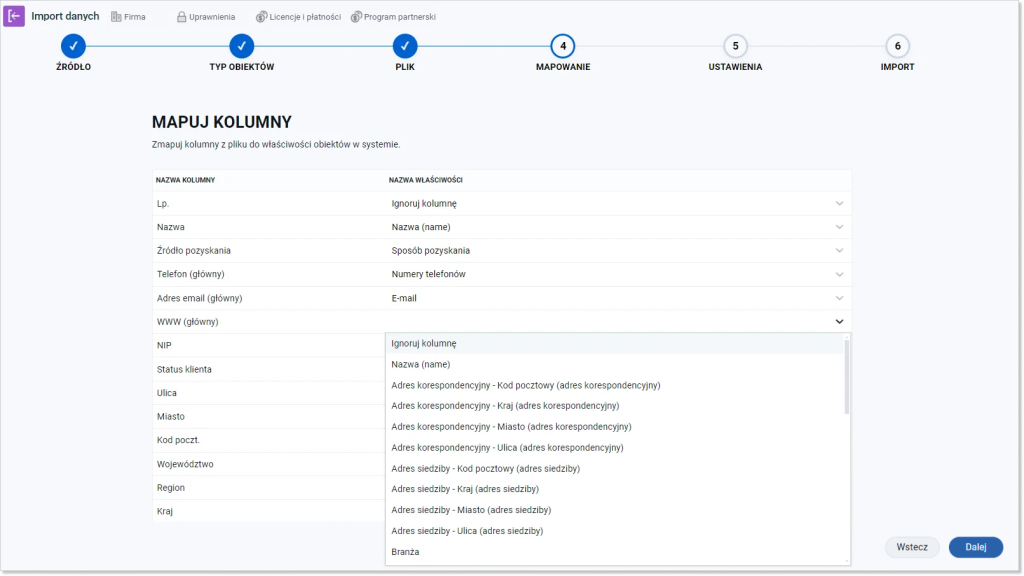The height and width of the screenshot is (576, 1024).
Task: Choose Adres siedziby - Miasto option
Action: point(615,510)
